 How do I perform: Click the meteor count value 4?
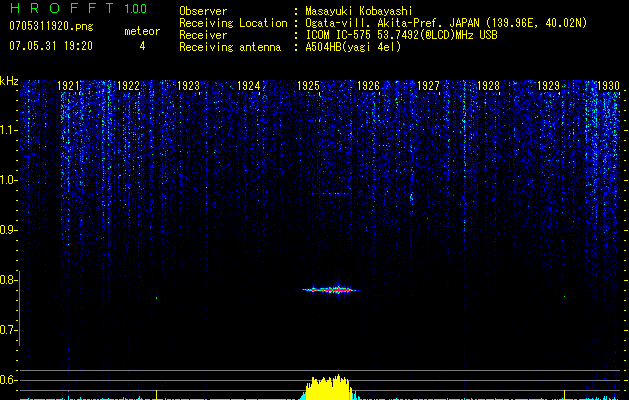pyautogui.click(x=142, y=46)
